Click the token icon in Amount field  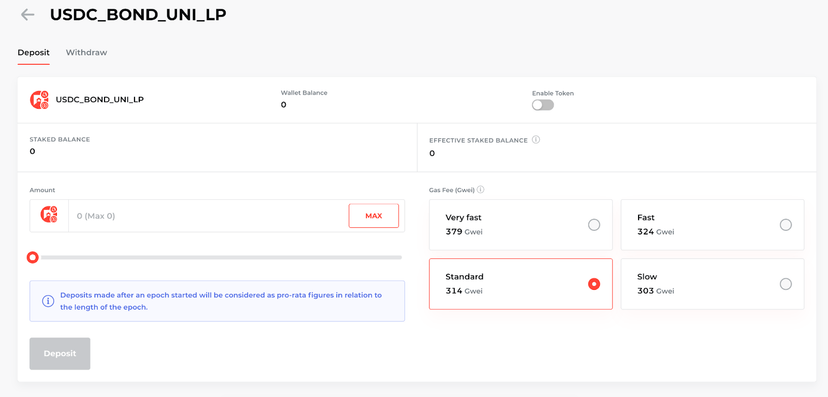click(49, 215)
